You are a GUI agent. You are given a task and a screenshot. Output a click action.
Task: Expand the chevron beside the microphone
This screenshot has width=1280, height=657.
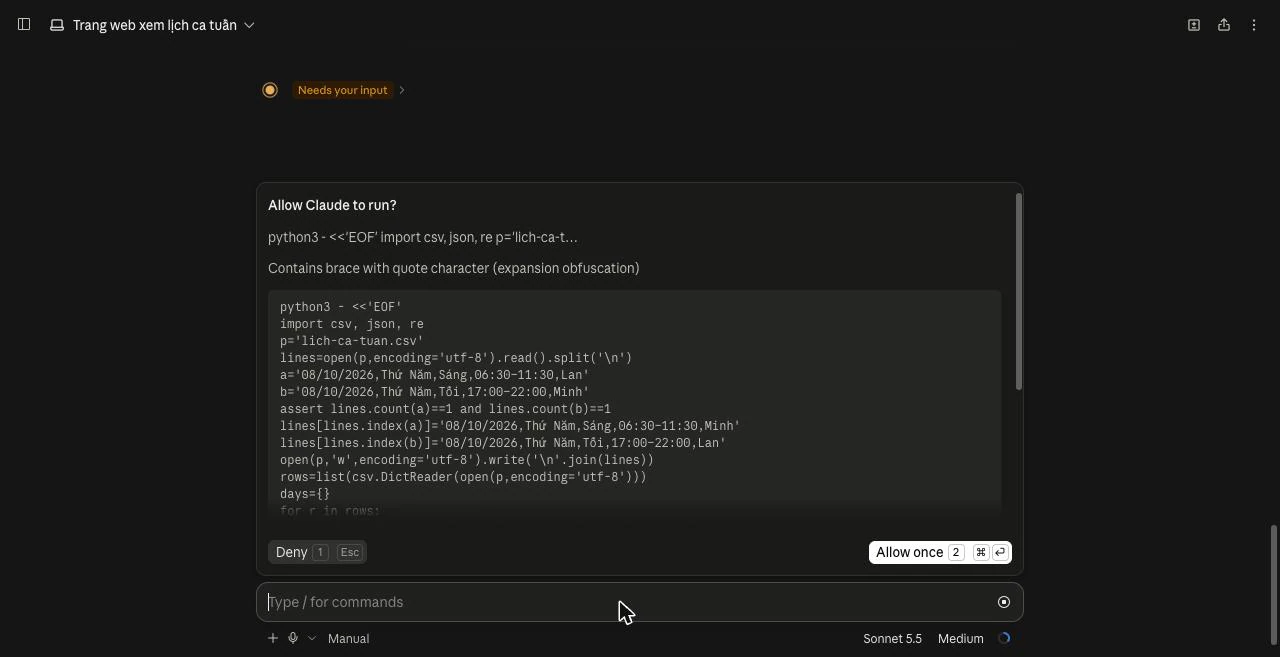pyautogui.click(x=312, y=638)
